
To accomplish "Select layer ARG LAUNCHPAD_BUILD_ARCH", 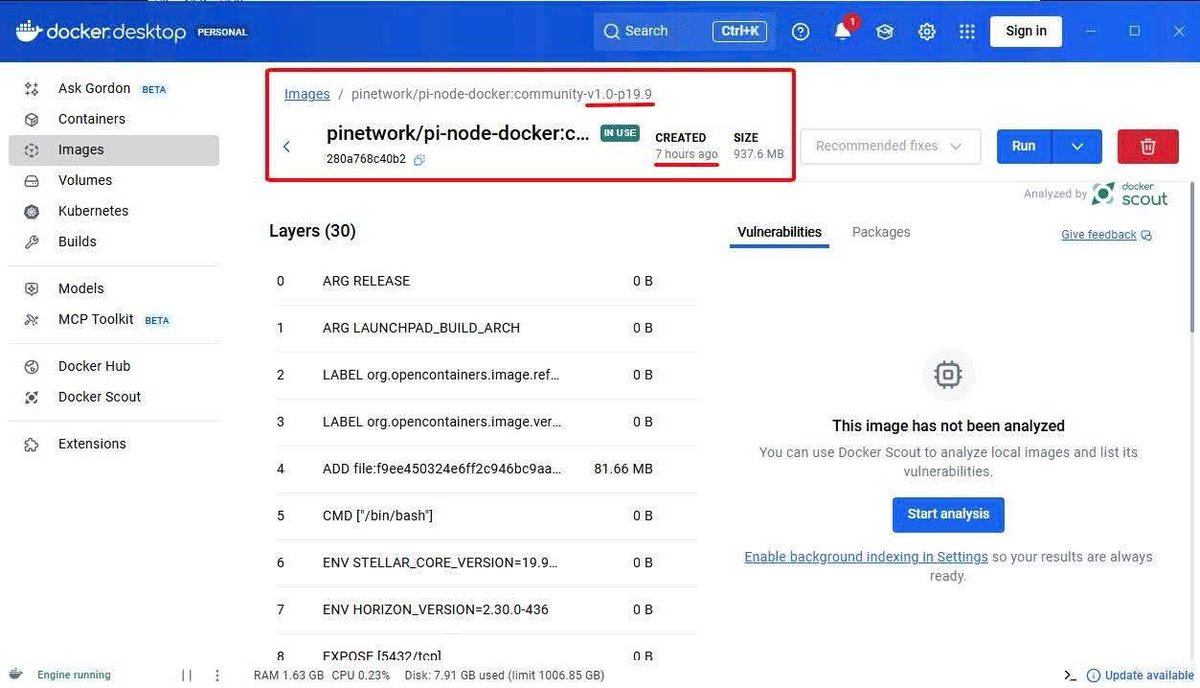I will [483, 328].
